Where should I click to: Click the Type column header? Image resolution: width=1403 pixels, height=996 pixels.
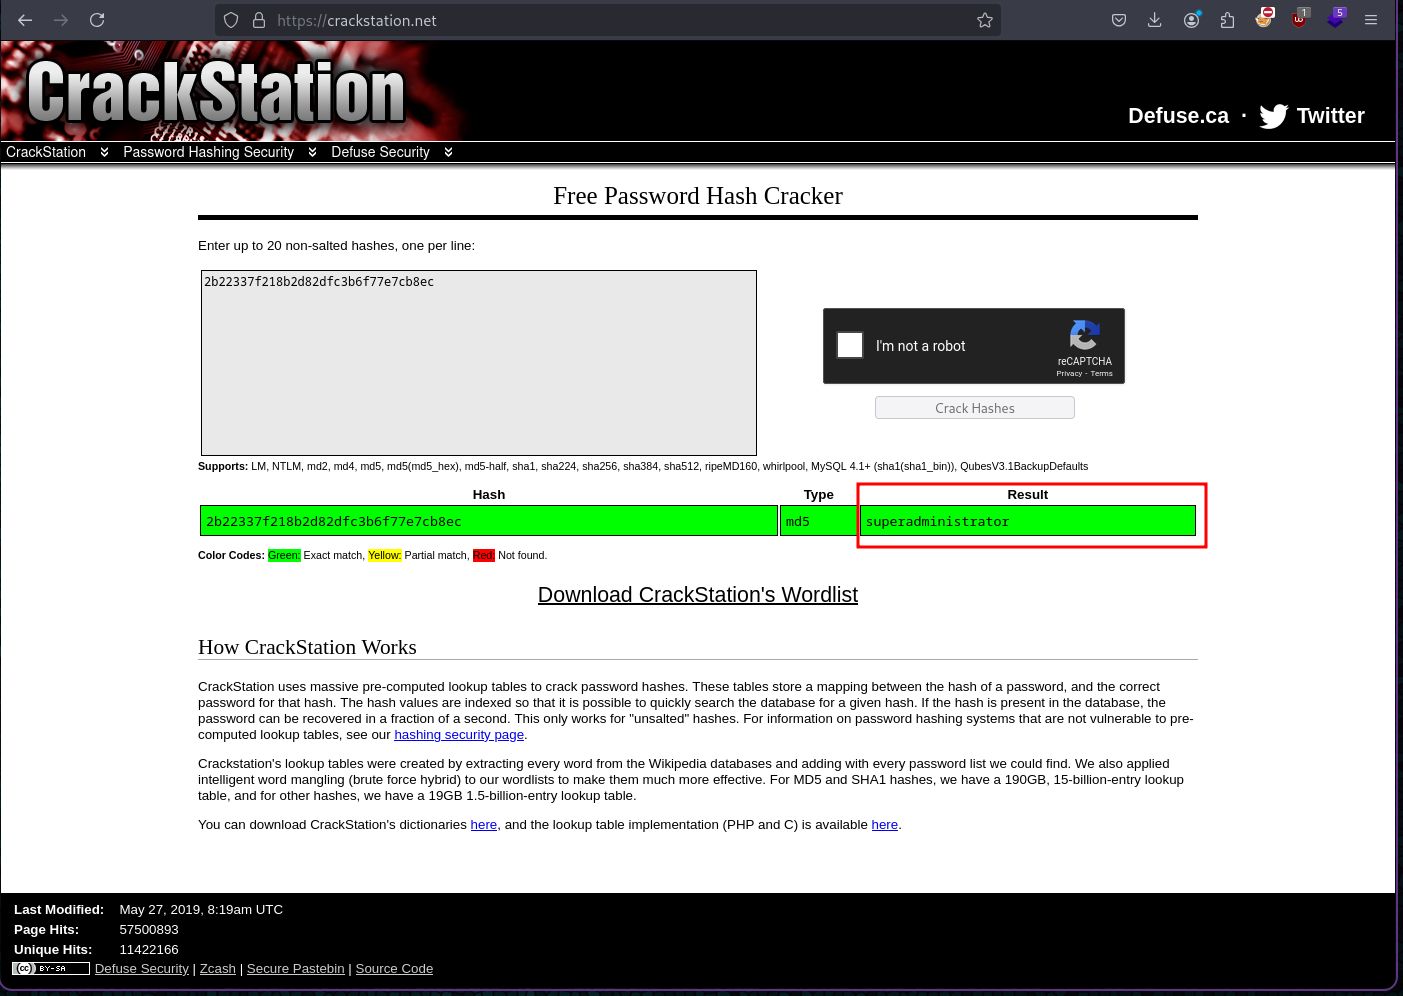click(819, 495)
